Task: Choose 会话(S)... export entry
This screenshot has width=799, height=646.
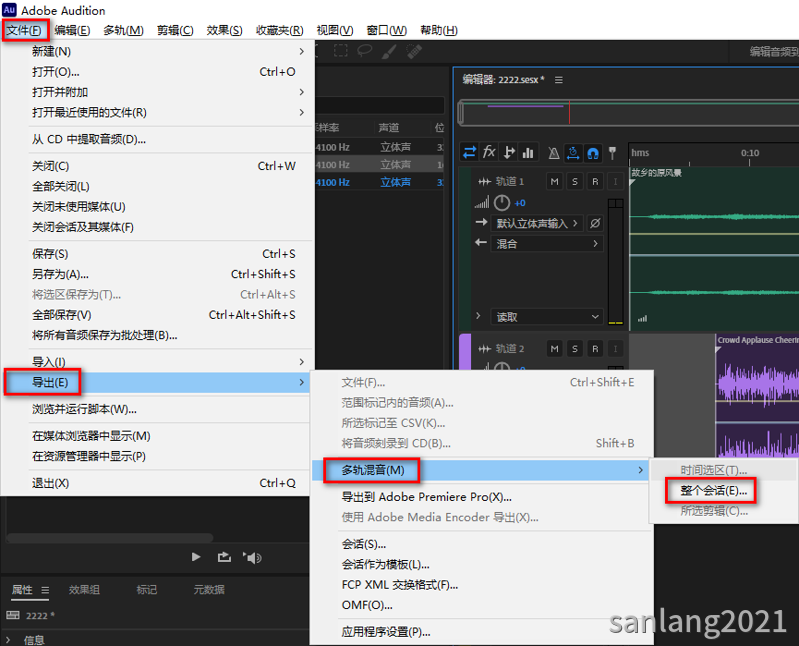Action: click(482, 544)
